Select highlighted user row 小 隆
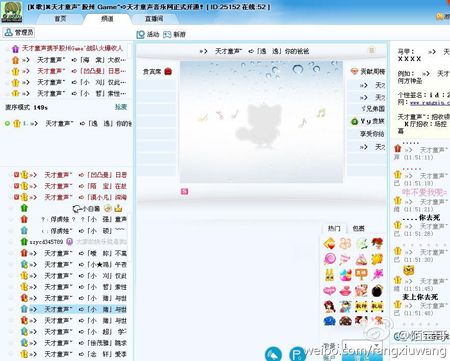Image resolution: width=450 pixels, height=361 pixels. point(74,309)
